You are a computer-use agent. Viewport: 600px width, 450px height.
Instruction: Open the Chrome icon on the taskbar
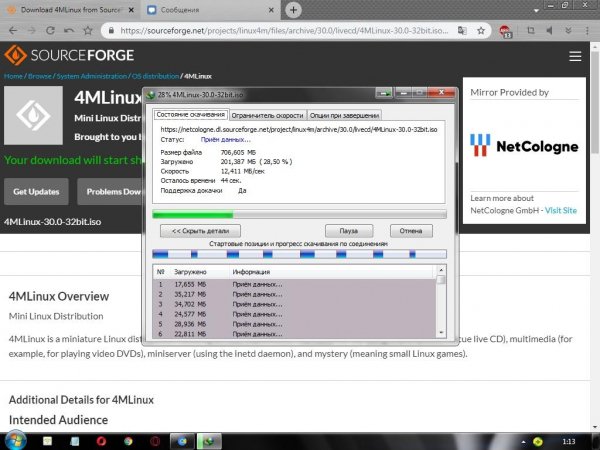[x=128, y=441]
